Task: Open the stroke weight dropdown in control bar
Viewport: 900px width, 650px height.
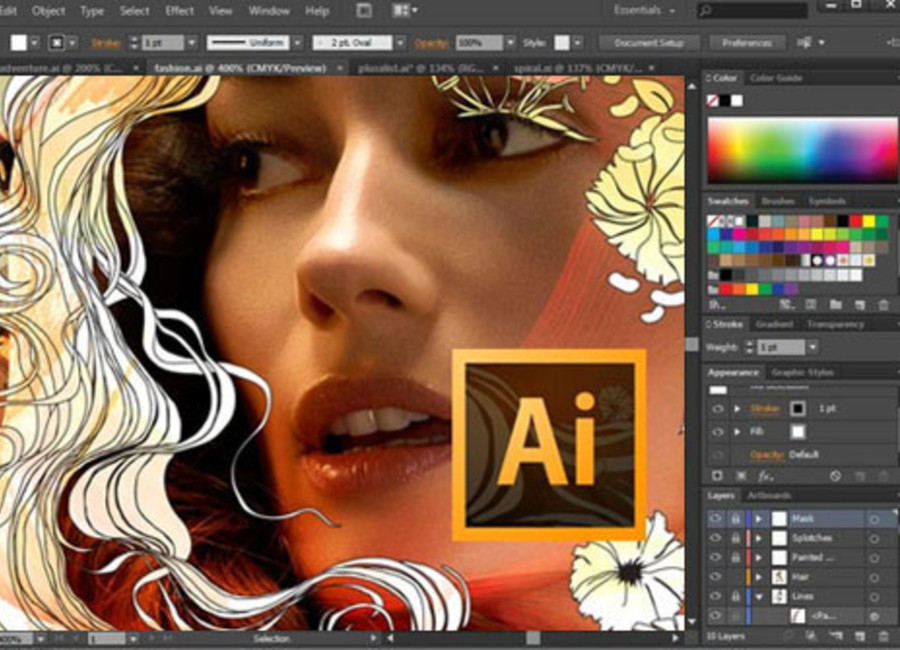Action: tap(192, 42)
